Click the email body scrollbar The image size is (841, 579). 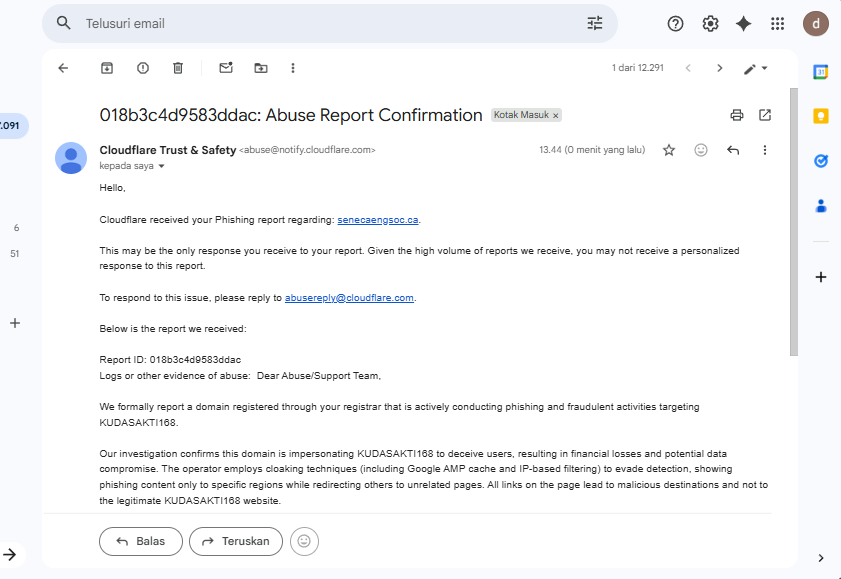click(x=794, y=222)
